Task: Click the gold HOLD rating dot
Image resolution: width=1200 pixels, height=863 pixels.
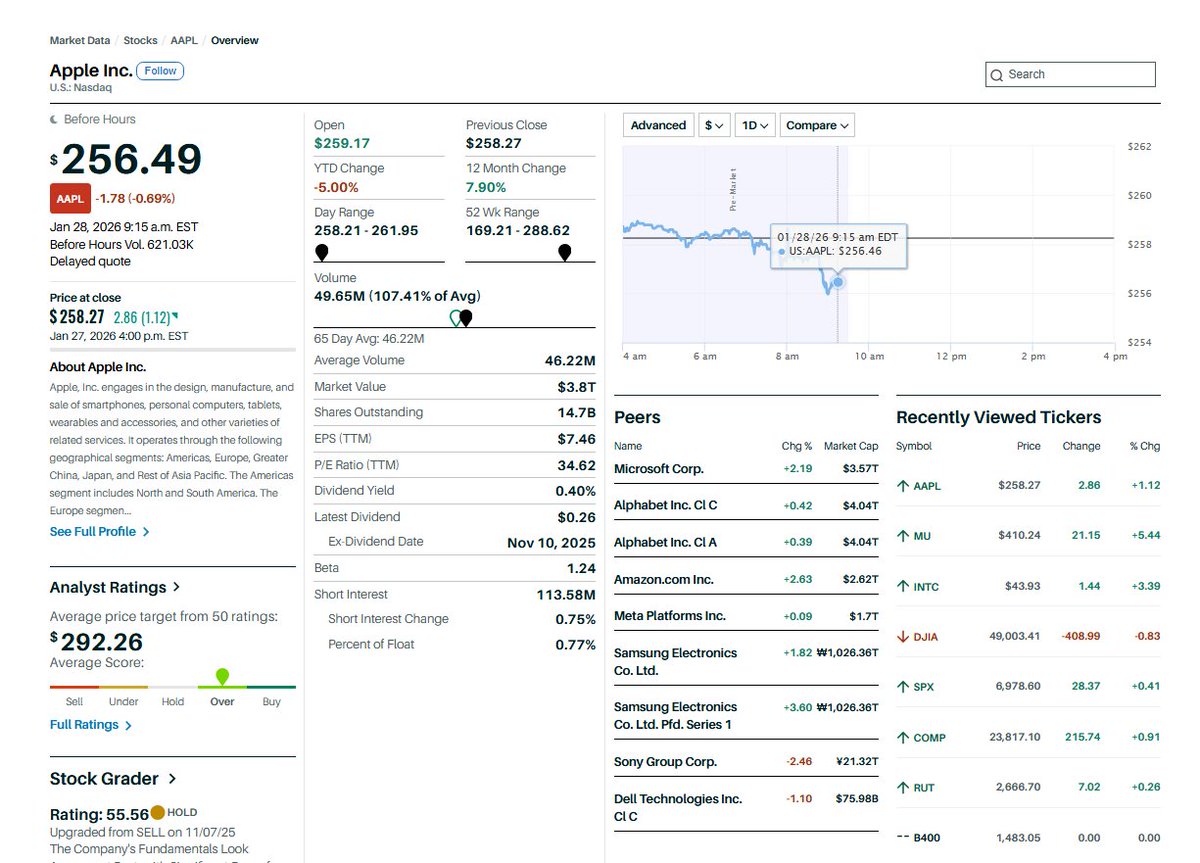Action: pyautogui.click(x=157, y=813)
